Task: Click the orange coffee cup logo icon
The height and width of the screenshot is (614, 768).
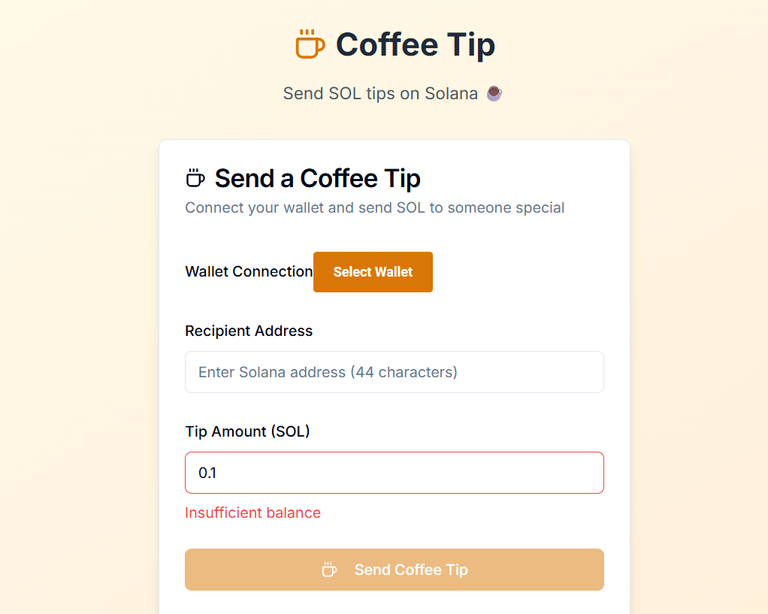Action: [310, 44]
